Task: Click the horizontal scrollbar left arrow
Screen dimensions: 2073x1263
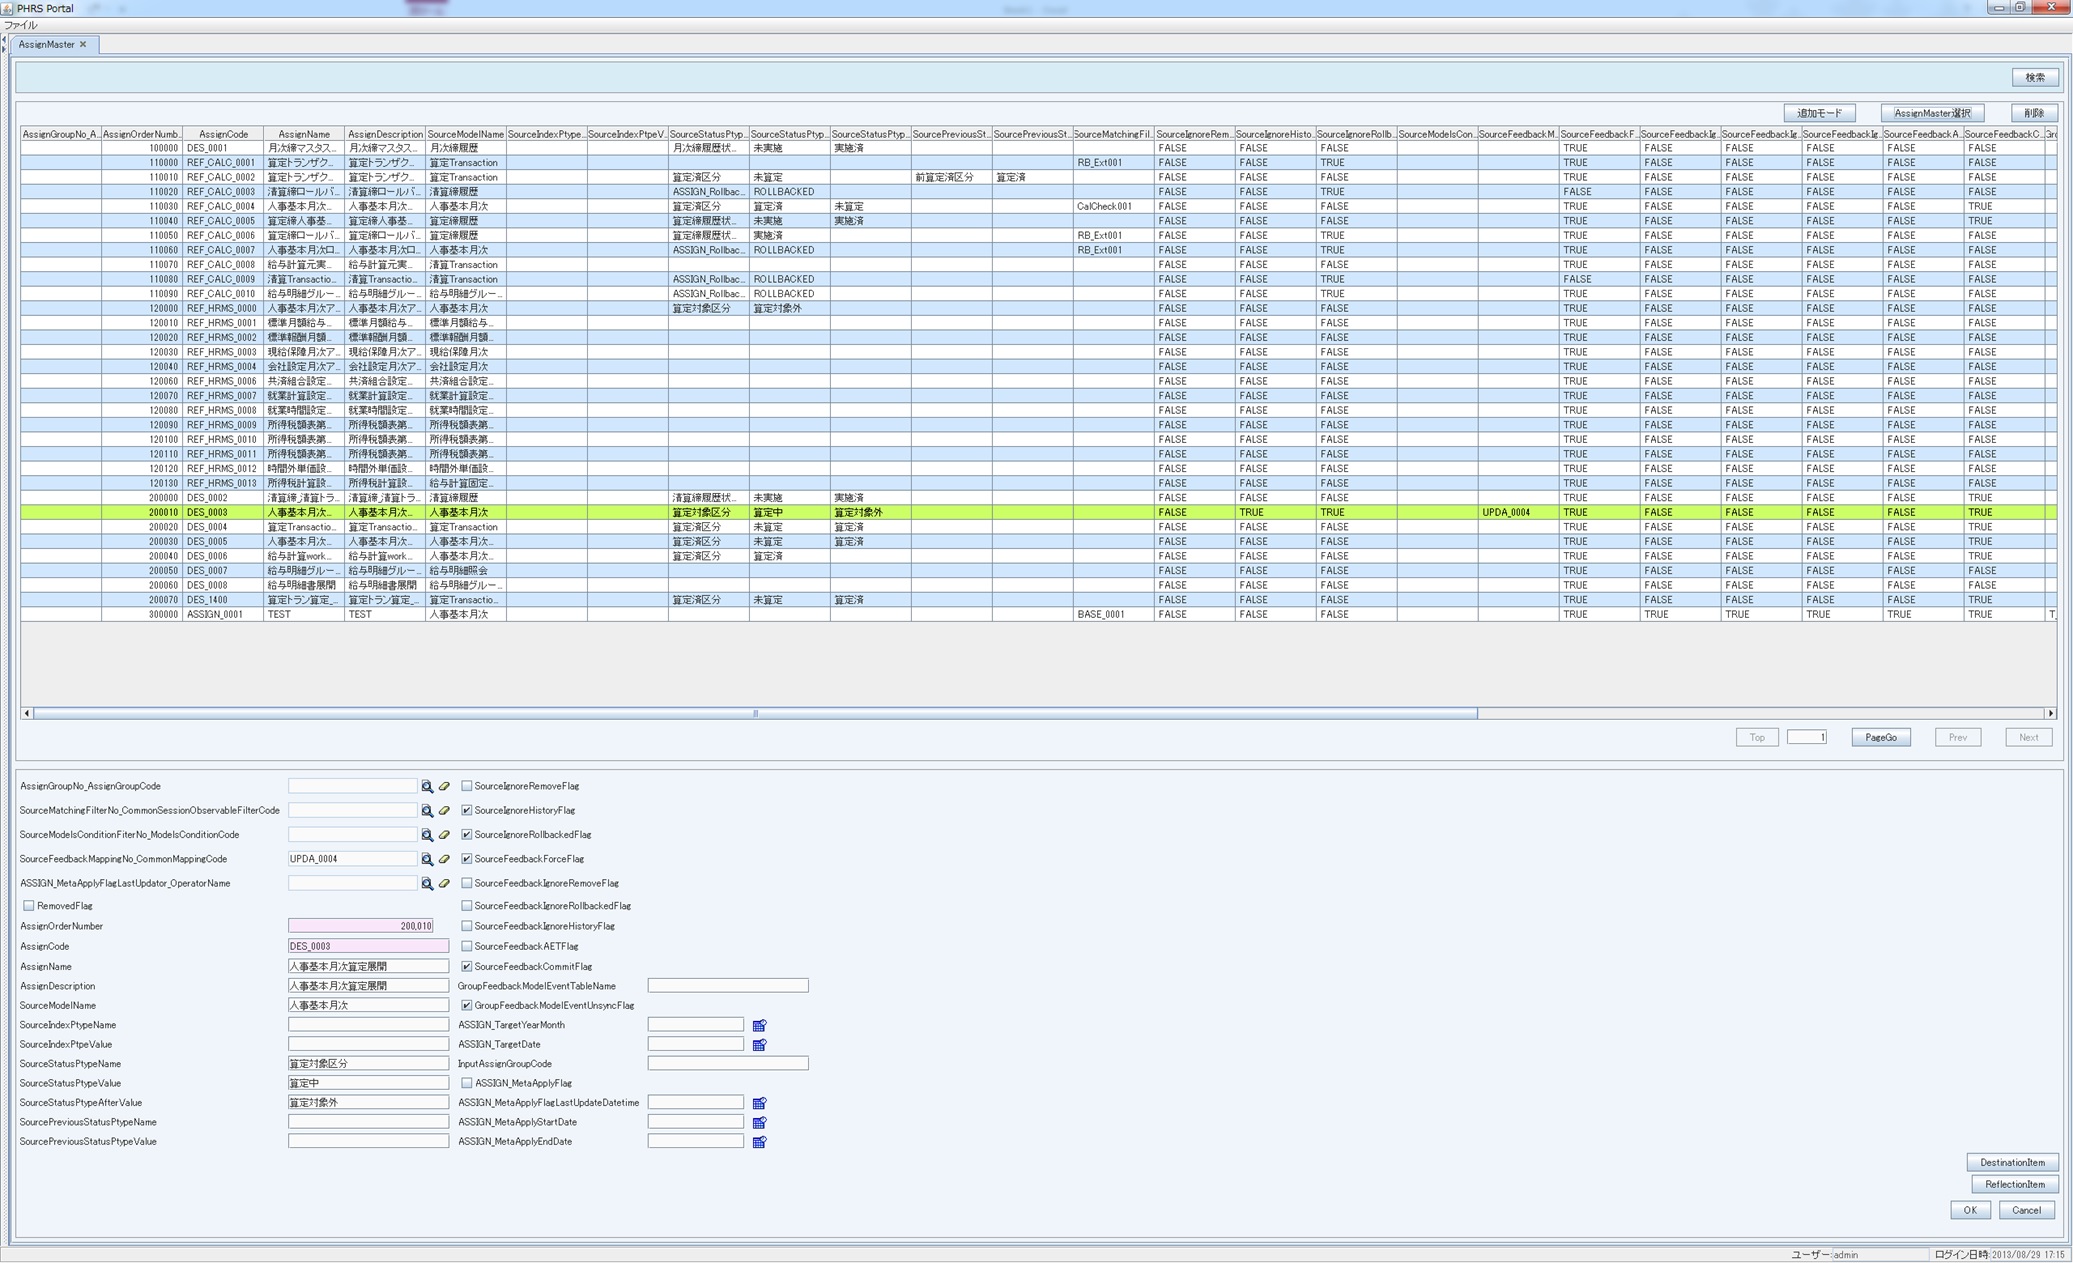Action: tap(27, 713)
